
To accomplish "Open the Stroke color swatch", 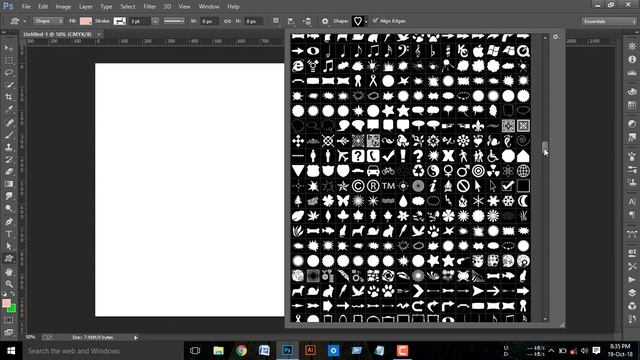I will pos(120,21).
